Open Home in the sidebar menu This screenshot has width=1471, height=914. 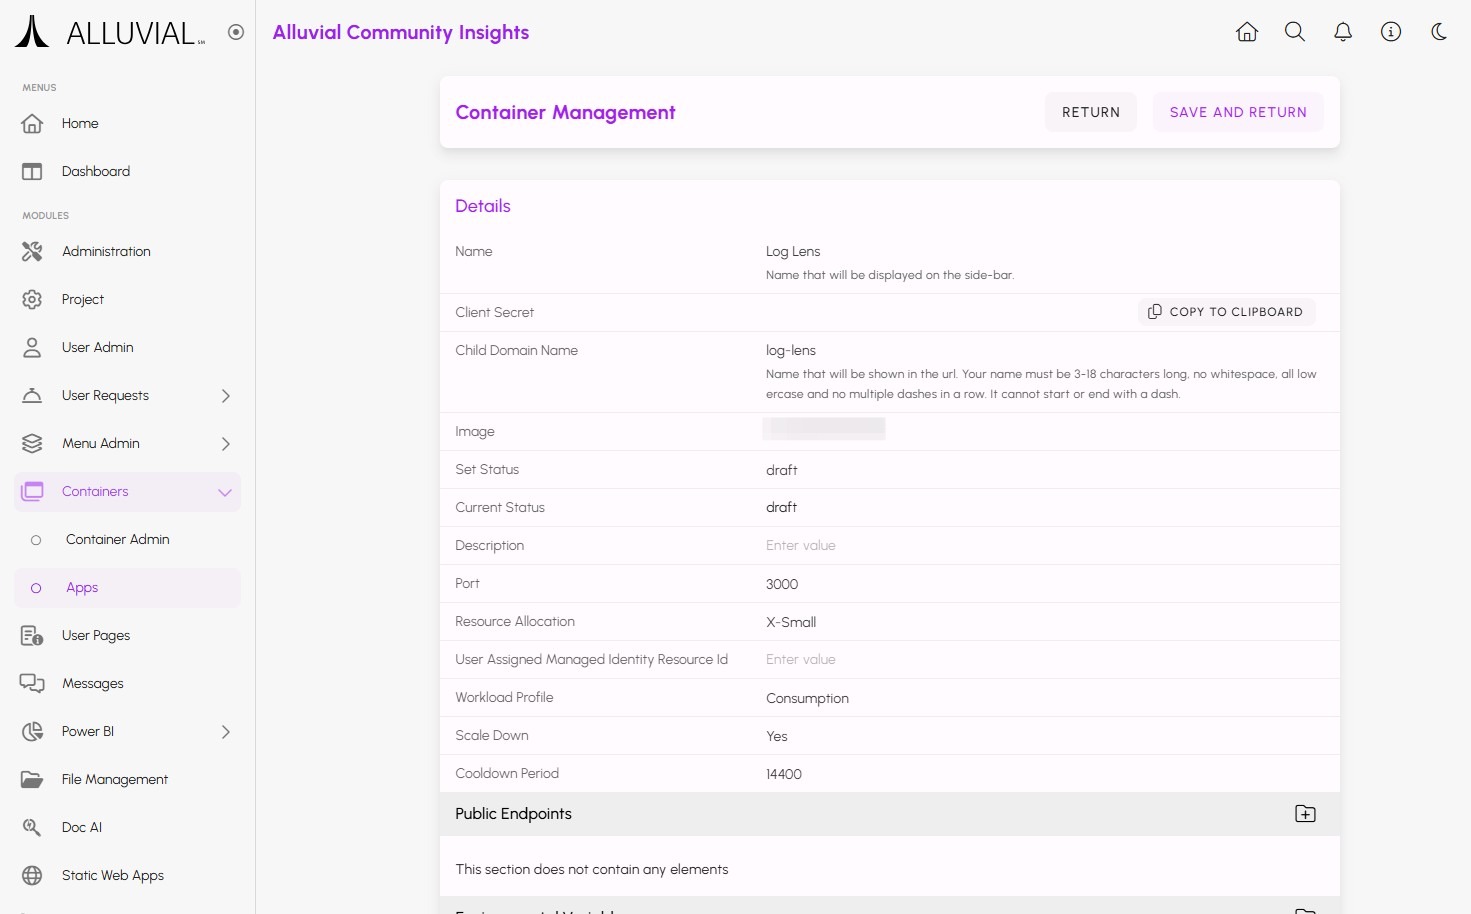pos(128,124)
